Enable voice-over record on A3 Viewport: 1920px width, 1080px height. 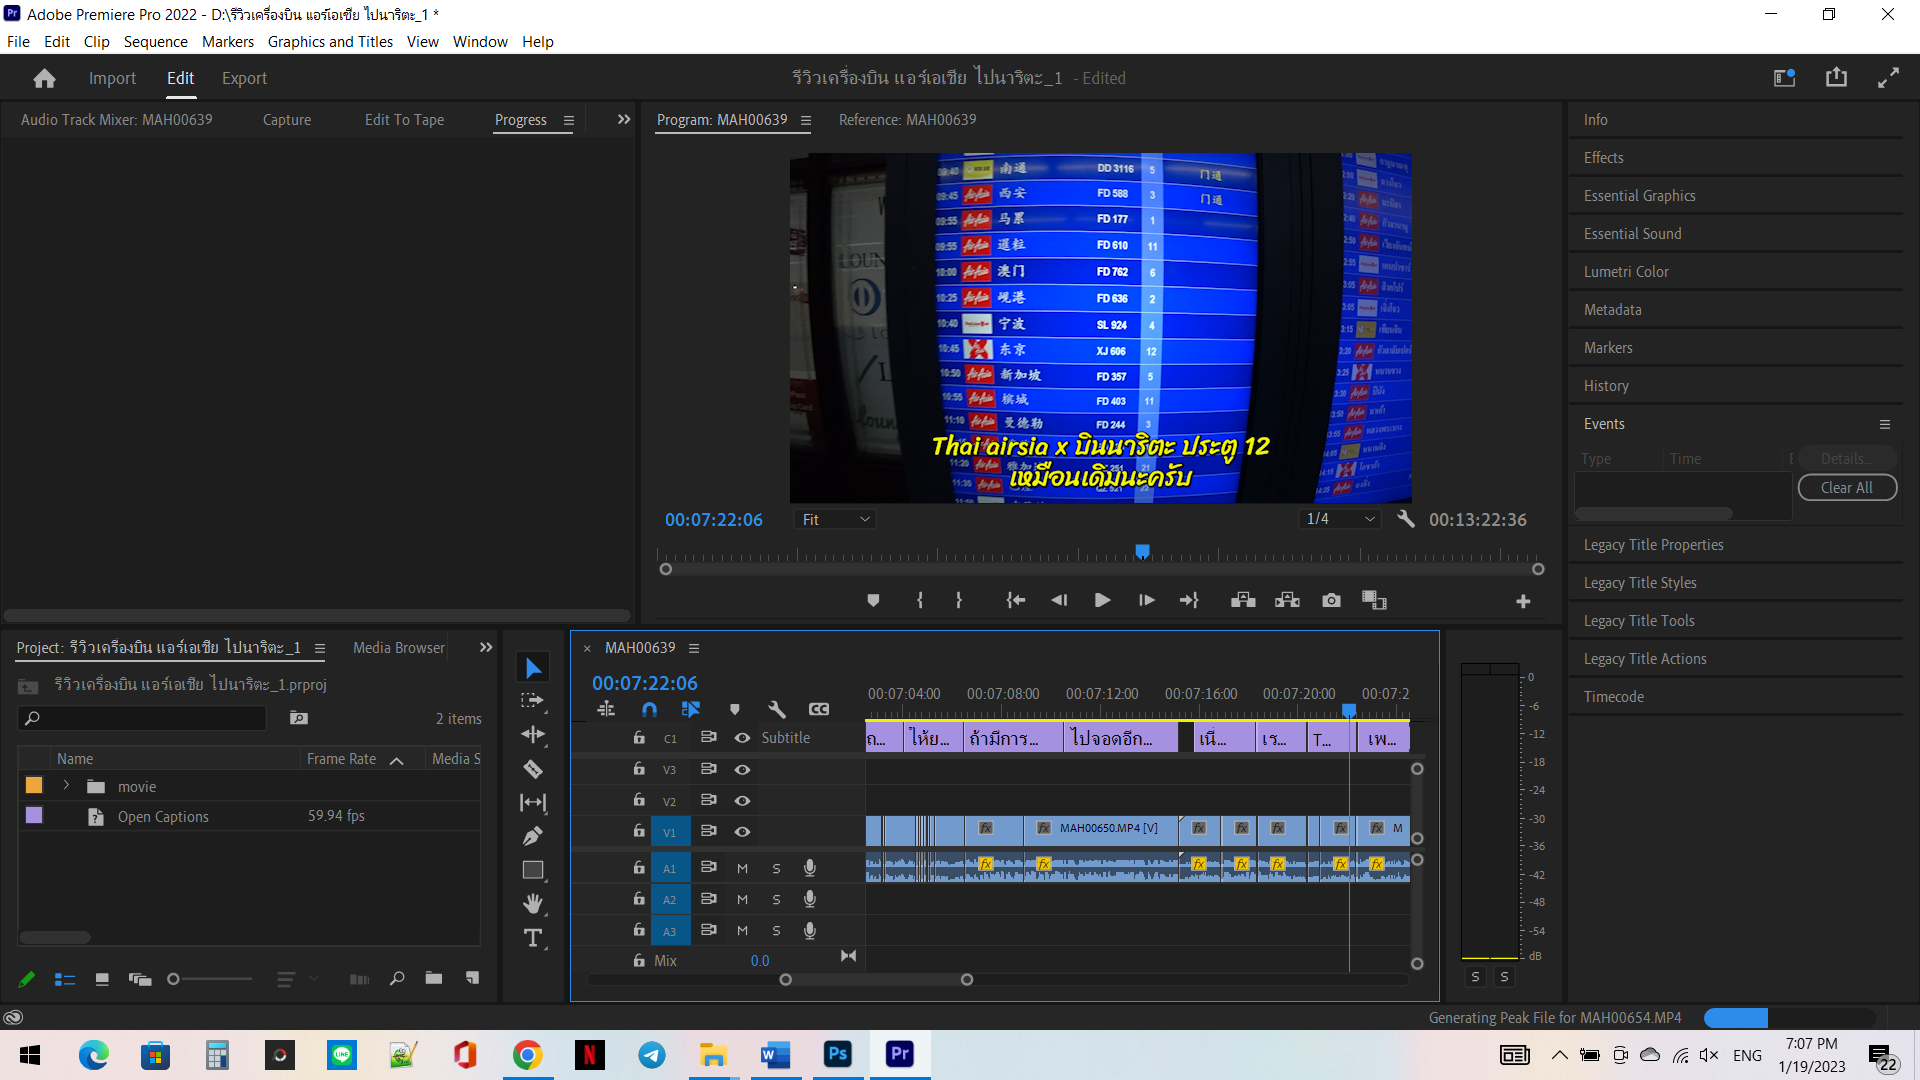coord(810,931)
